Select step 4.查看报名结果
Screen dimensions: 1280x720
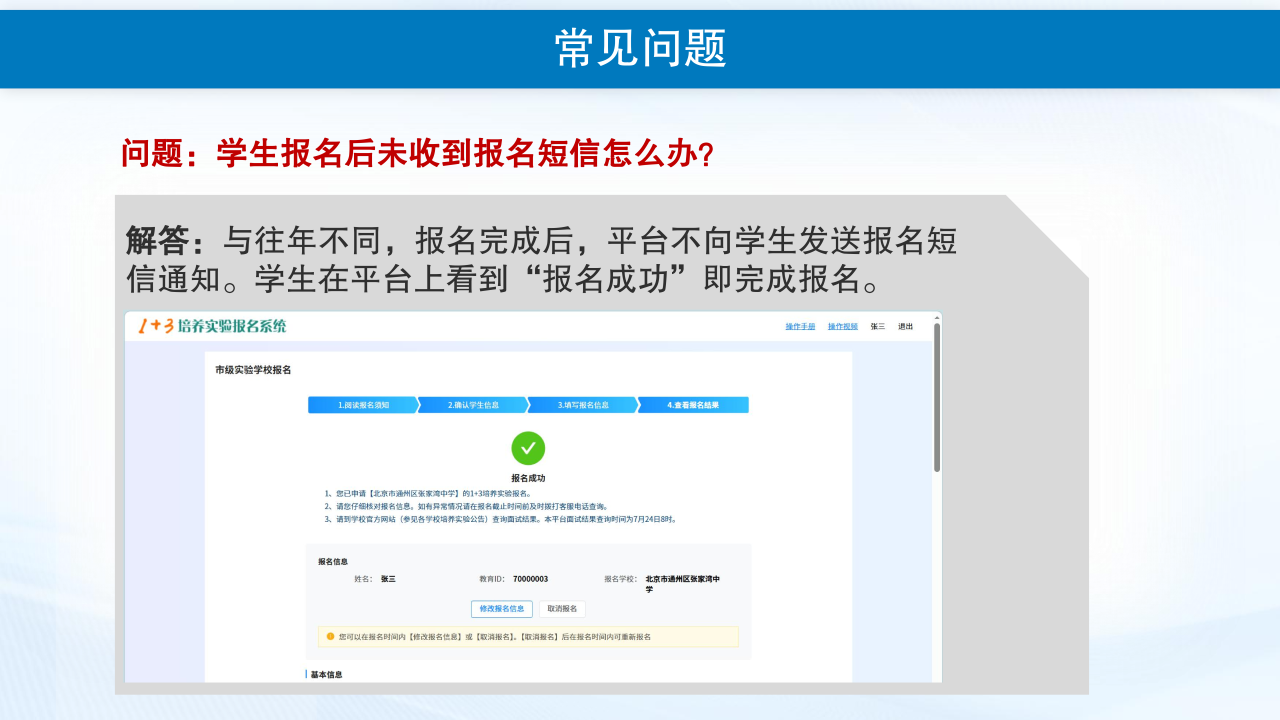tap(693, 405)
